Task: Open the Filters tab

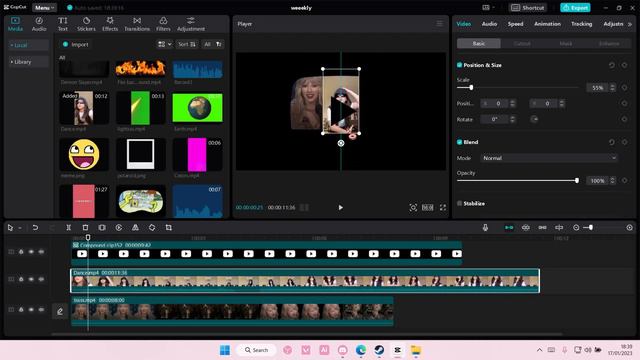Action: 163,24
